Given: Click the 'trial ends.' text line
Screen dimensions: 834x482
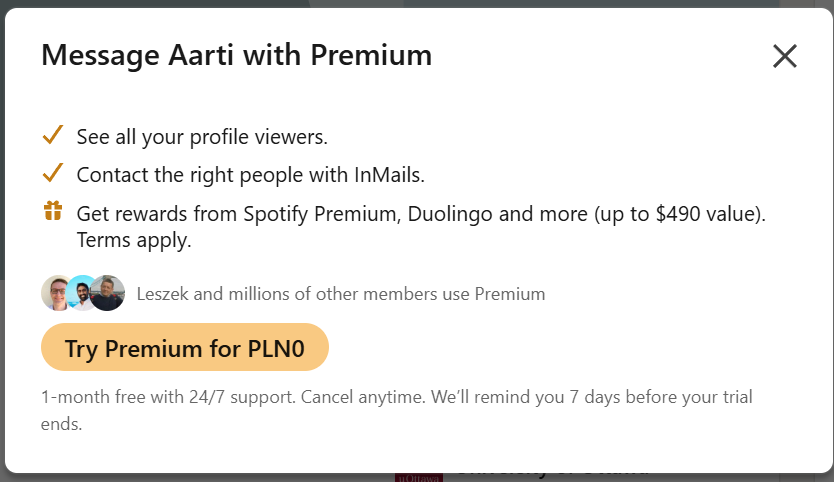Looking at the screenshot, I should tap(61, 424).
